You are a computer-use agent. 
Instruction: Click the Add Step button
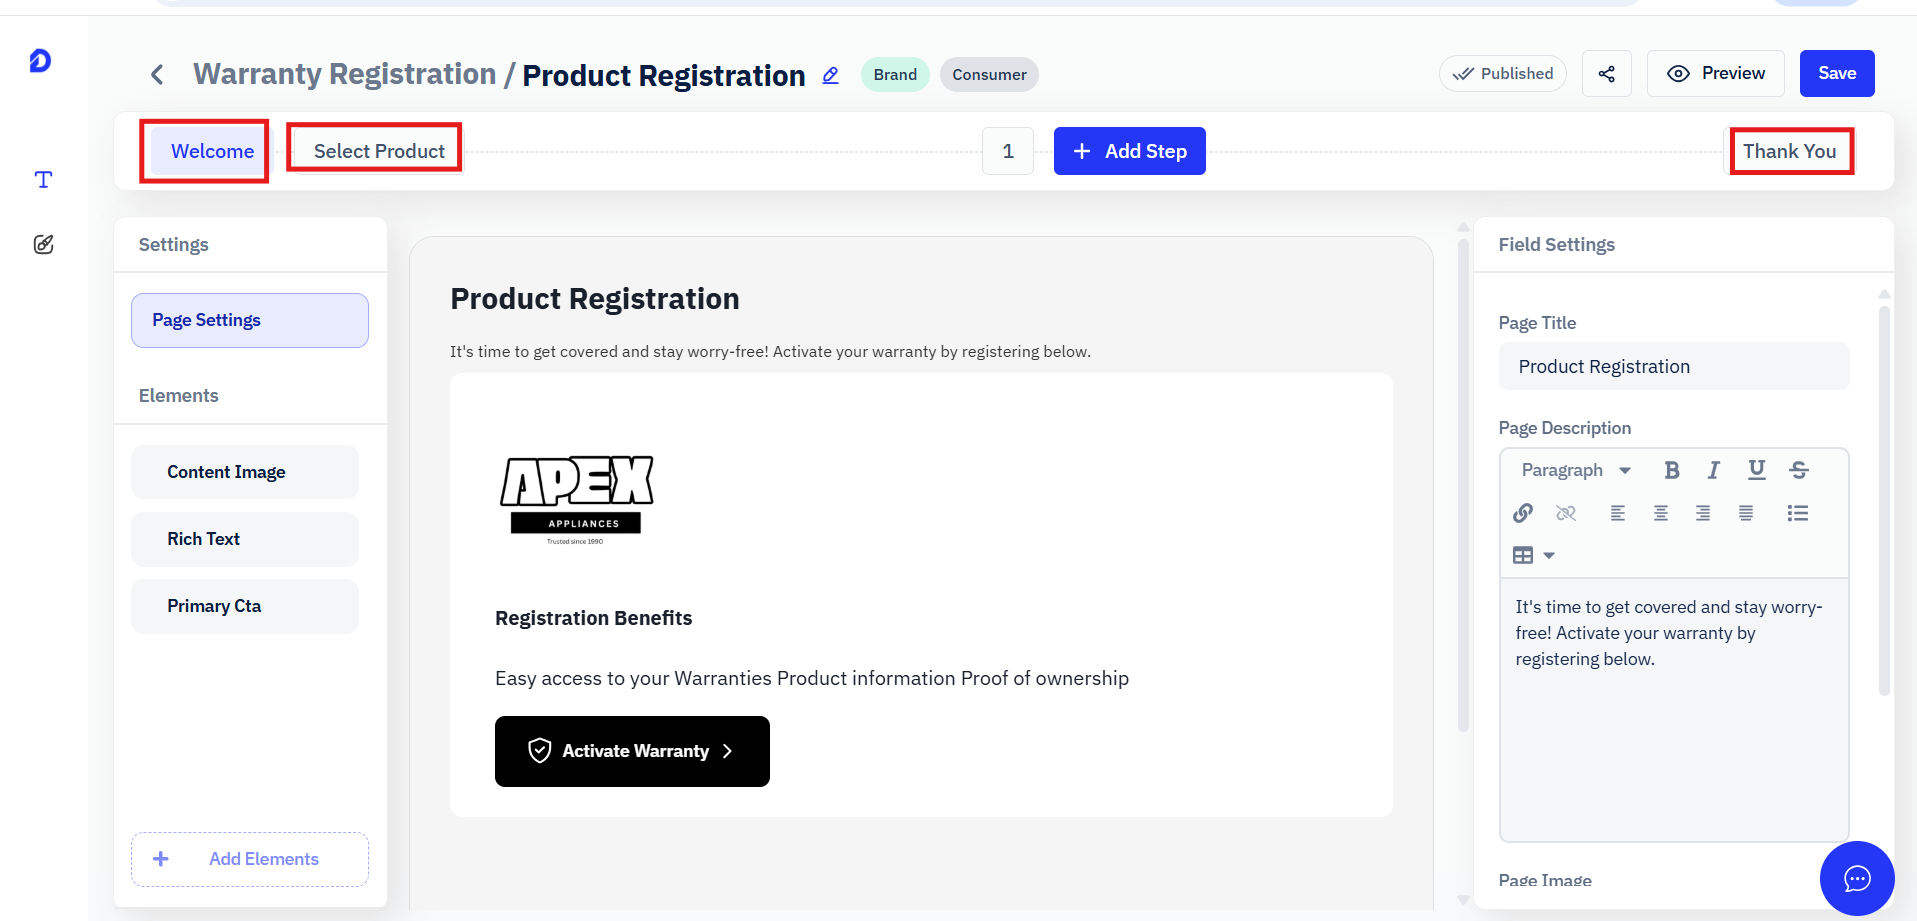point(1129,151)
